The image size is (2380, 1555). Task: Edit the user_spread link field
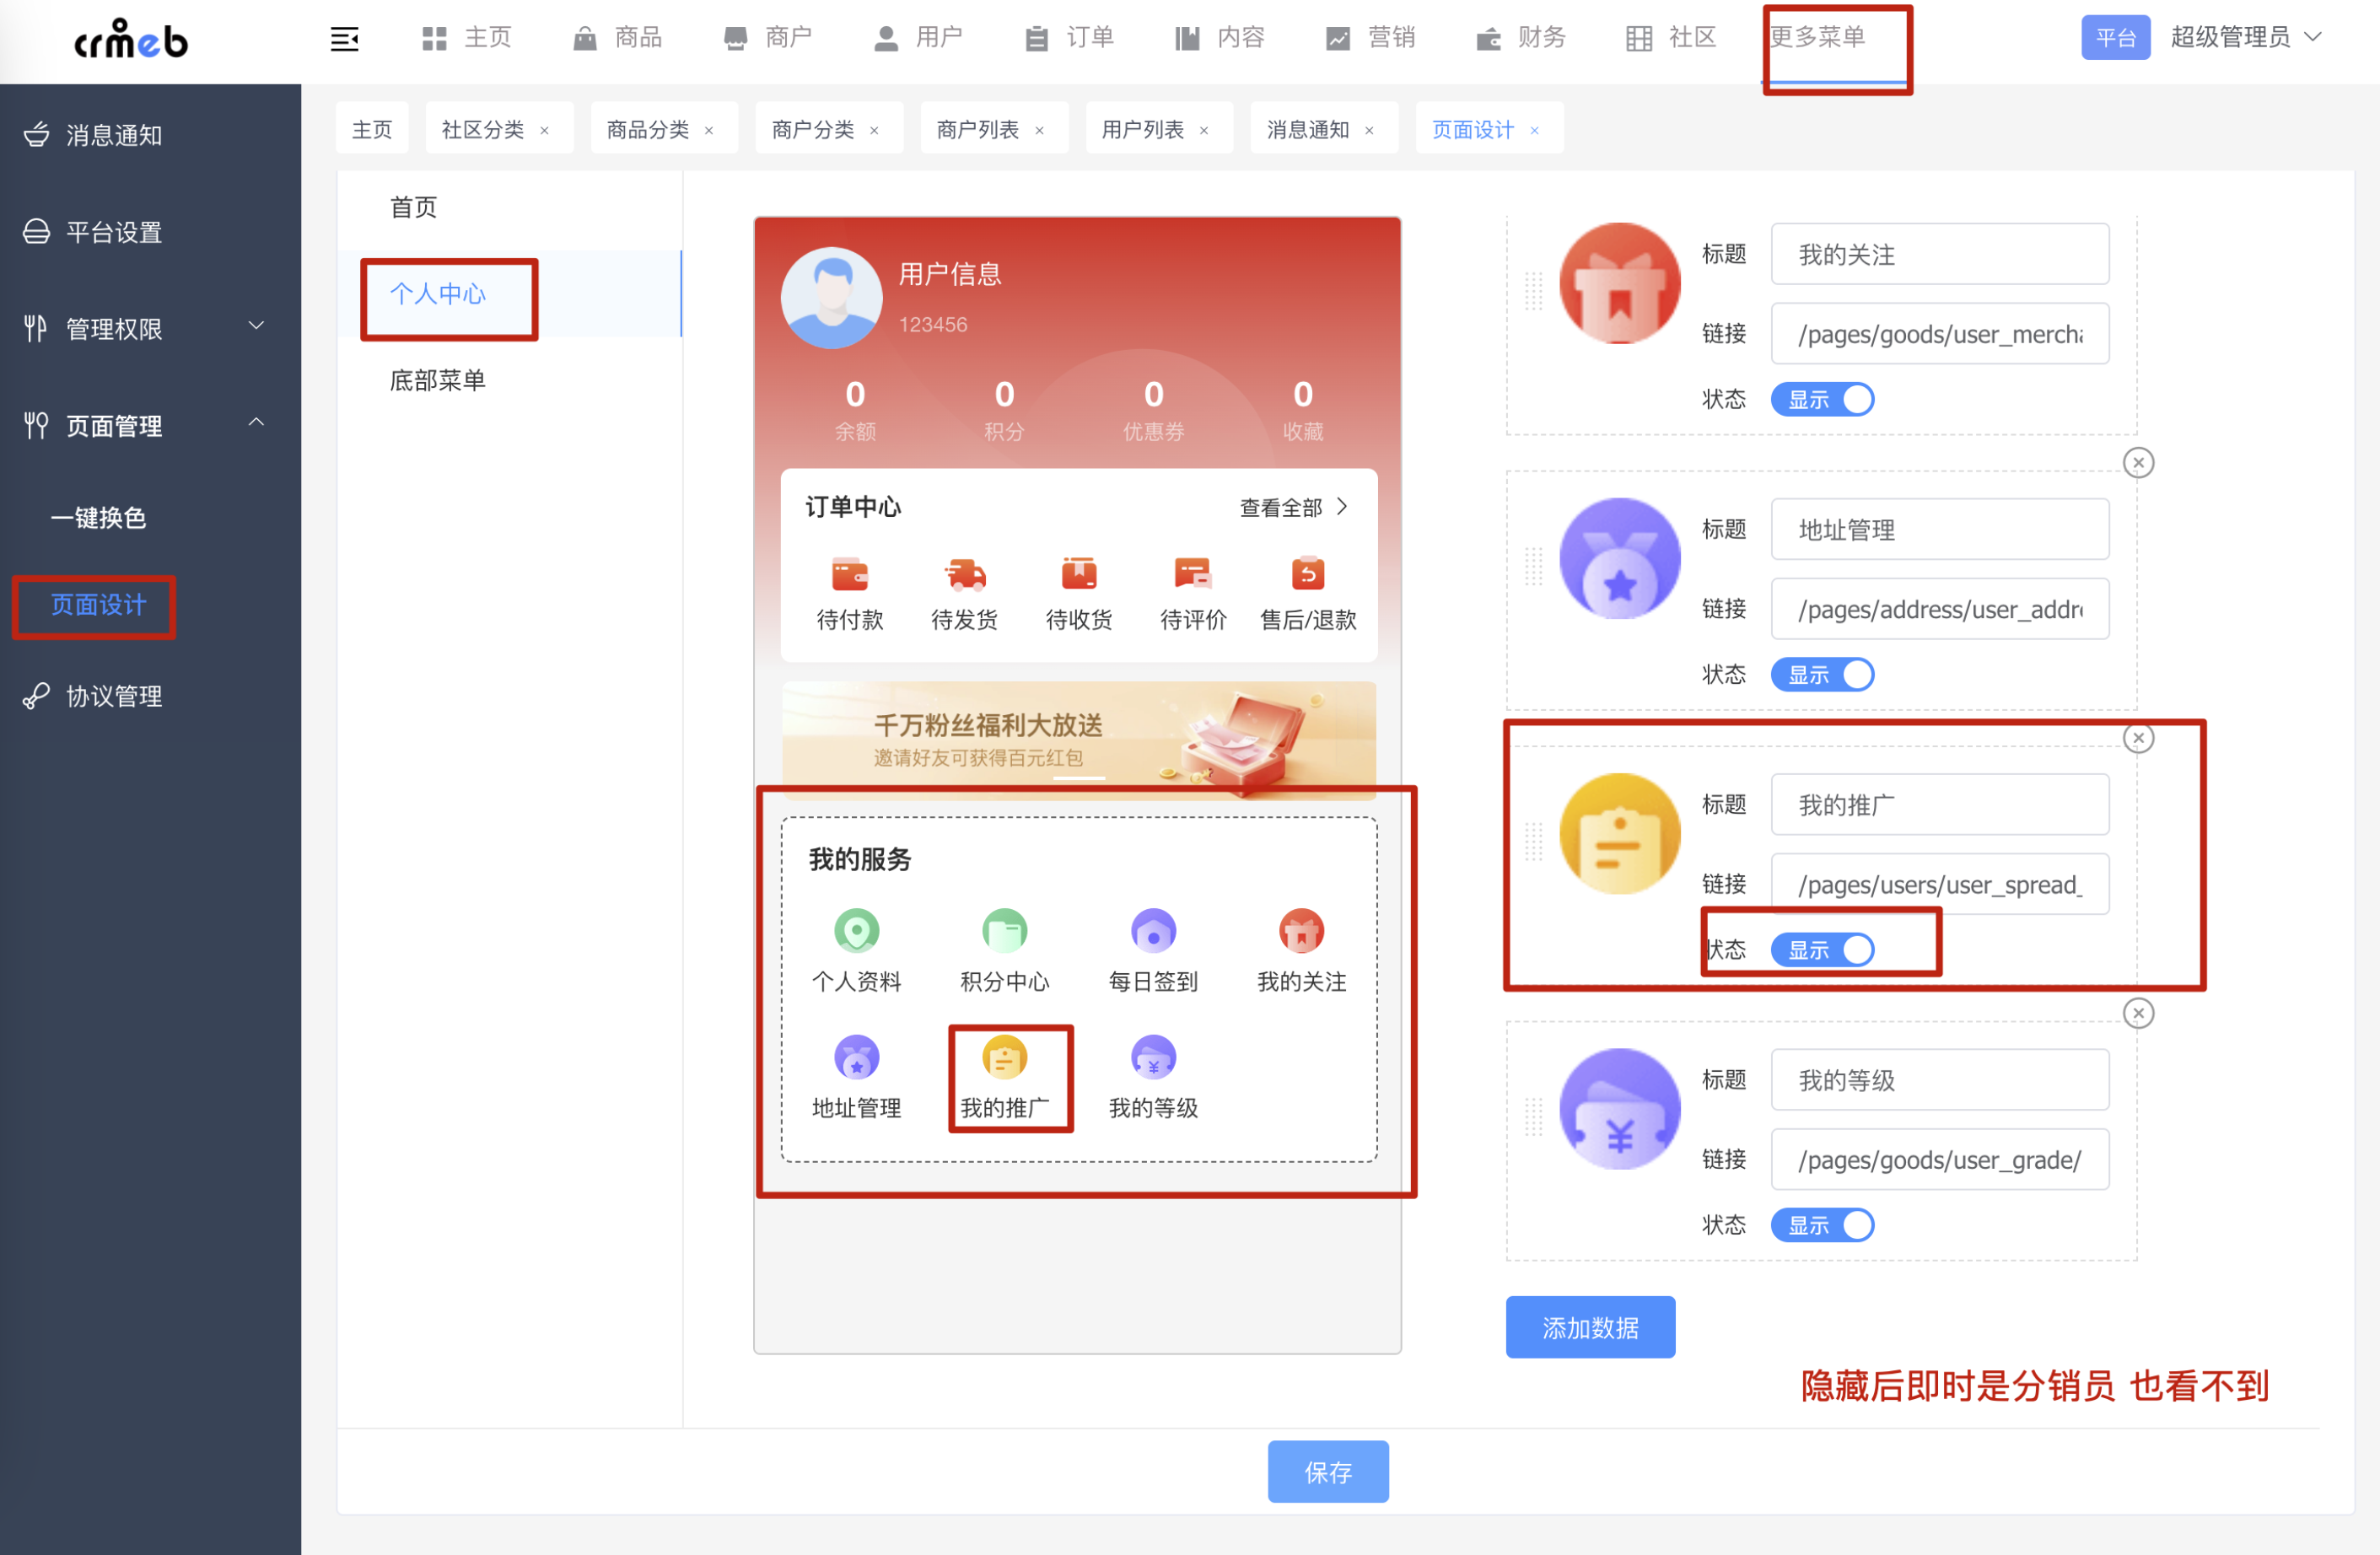[1940, 884]
